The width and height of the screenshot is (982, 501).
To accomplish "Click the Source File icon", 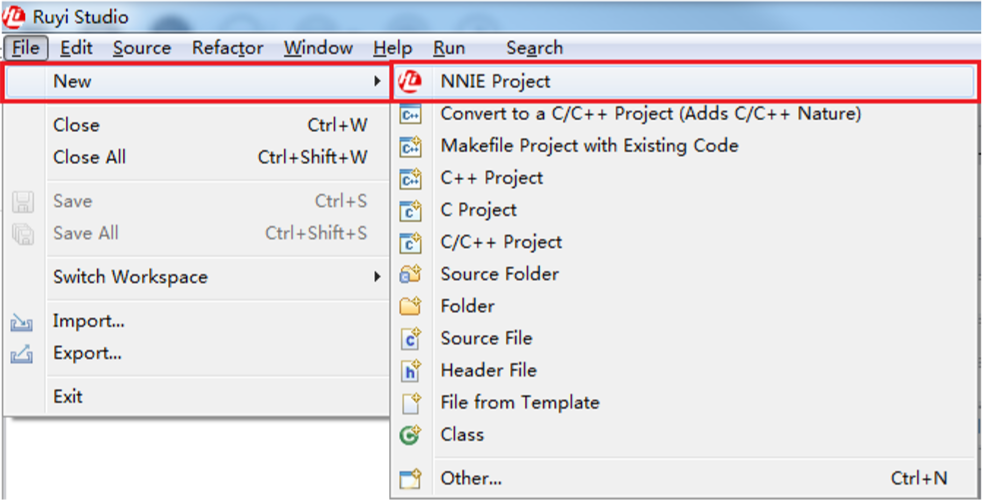I will [x=410, y=339].
